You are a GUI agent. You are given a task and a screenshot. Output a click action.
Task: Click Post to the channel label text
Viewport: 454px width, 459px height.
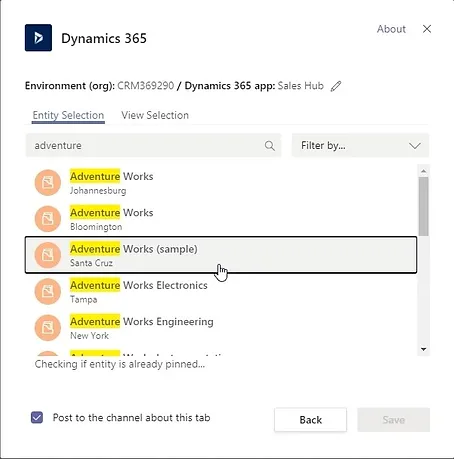tap(131, 418)
